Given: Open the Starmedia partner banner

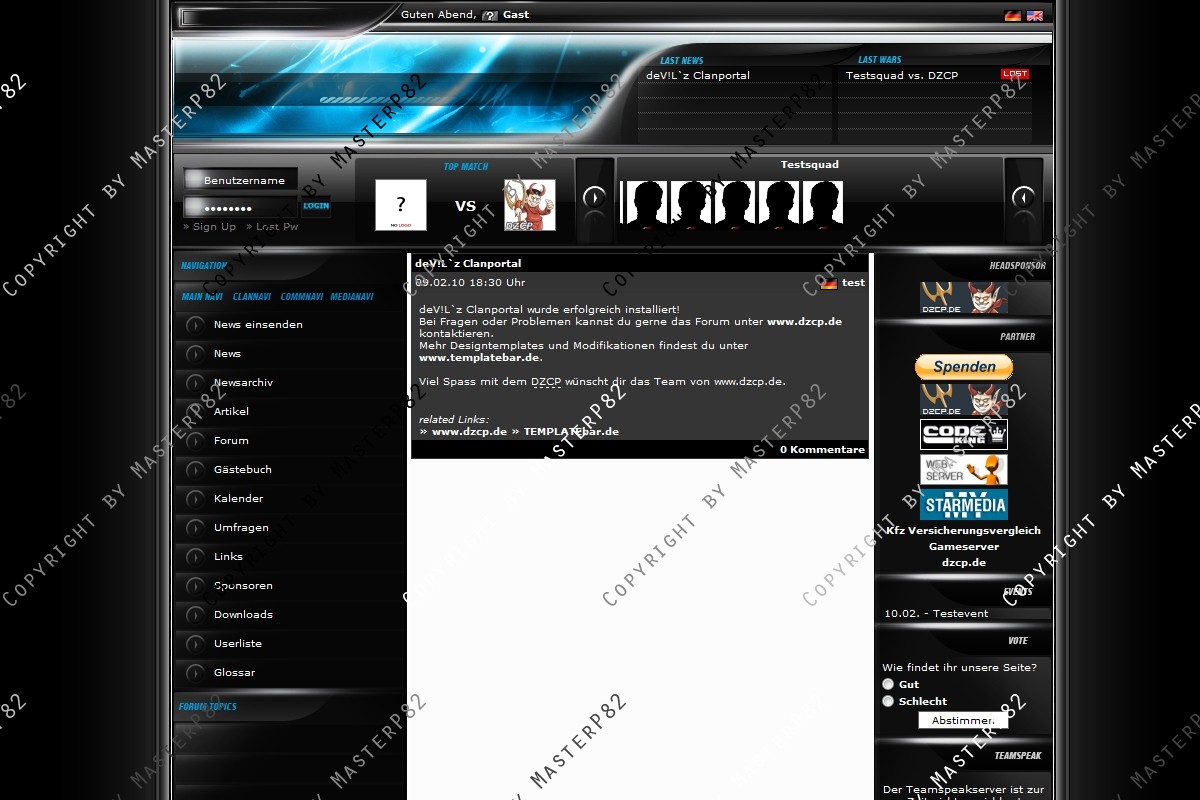Looking at the screenshot, I should pos(963,503).
